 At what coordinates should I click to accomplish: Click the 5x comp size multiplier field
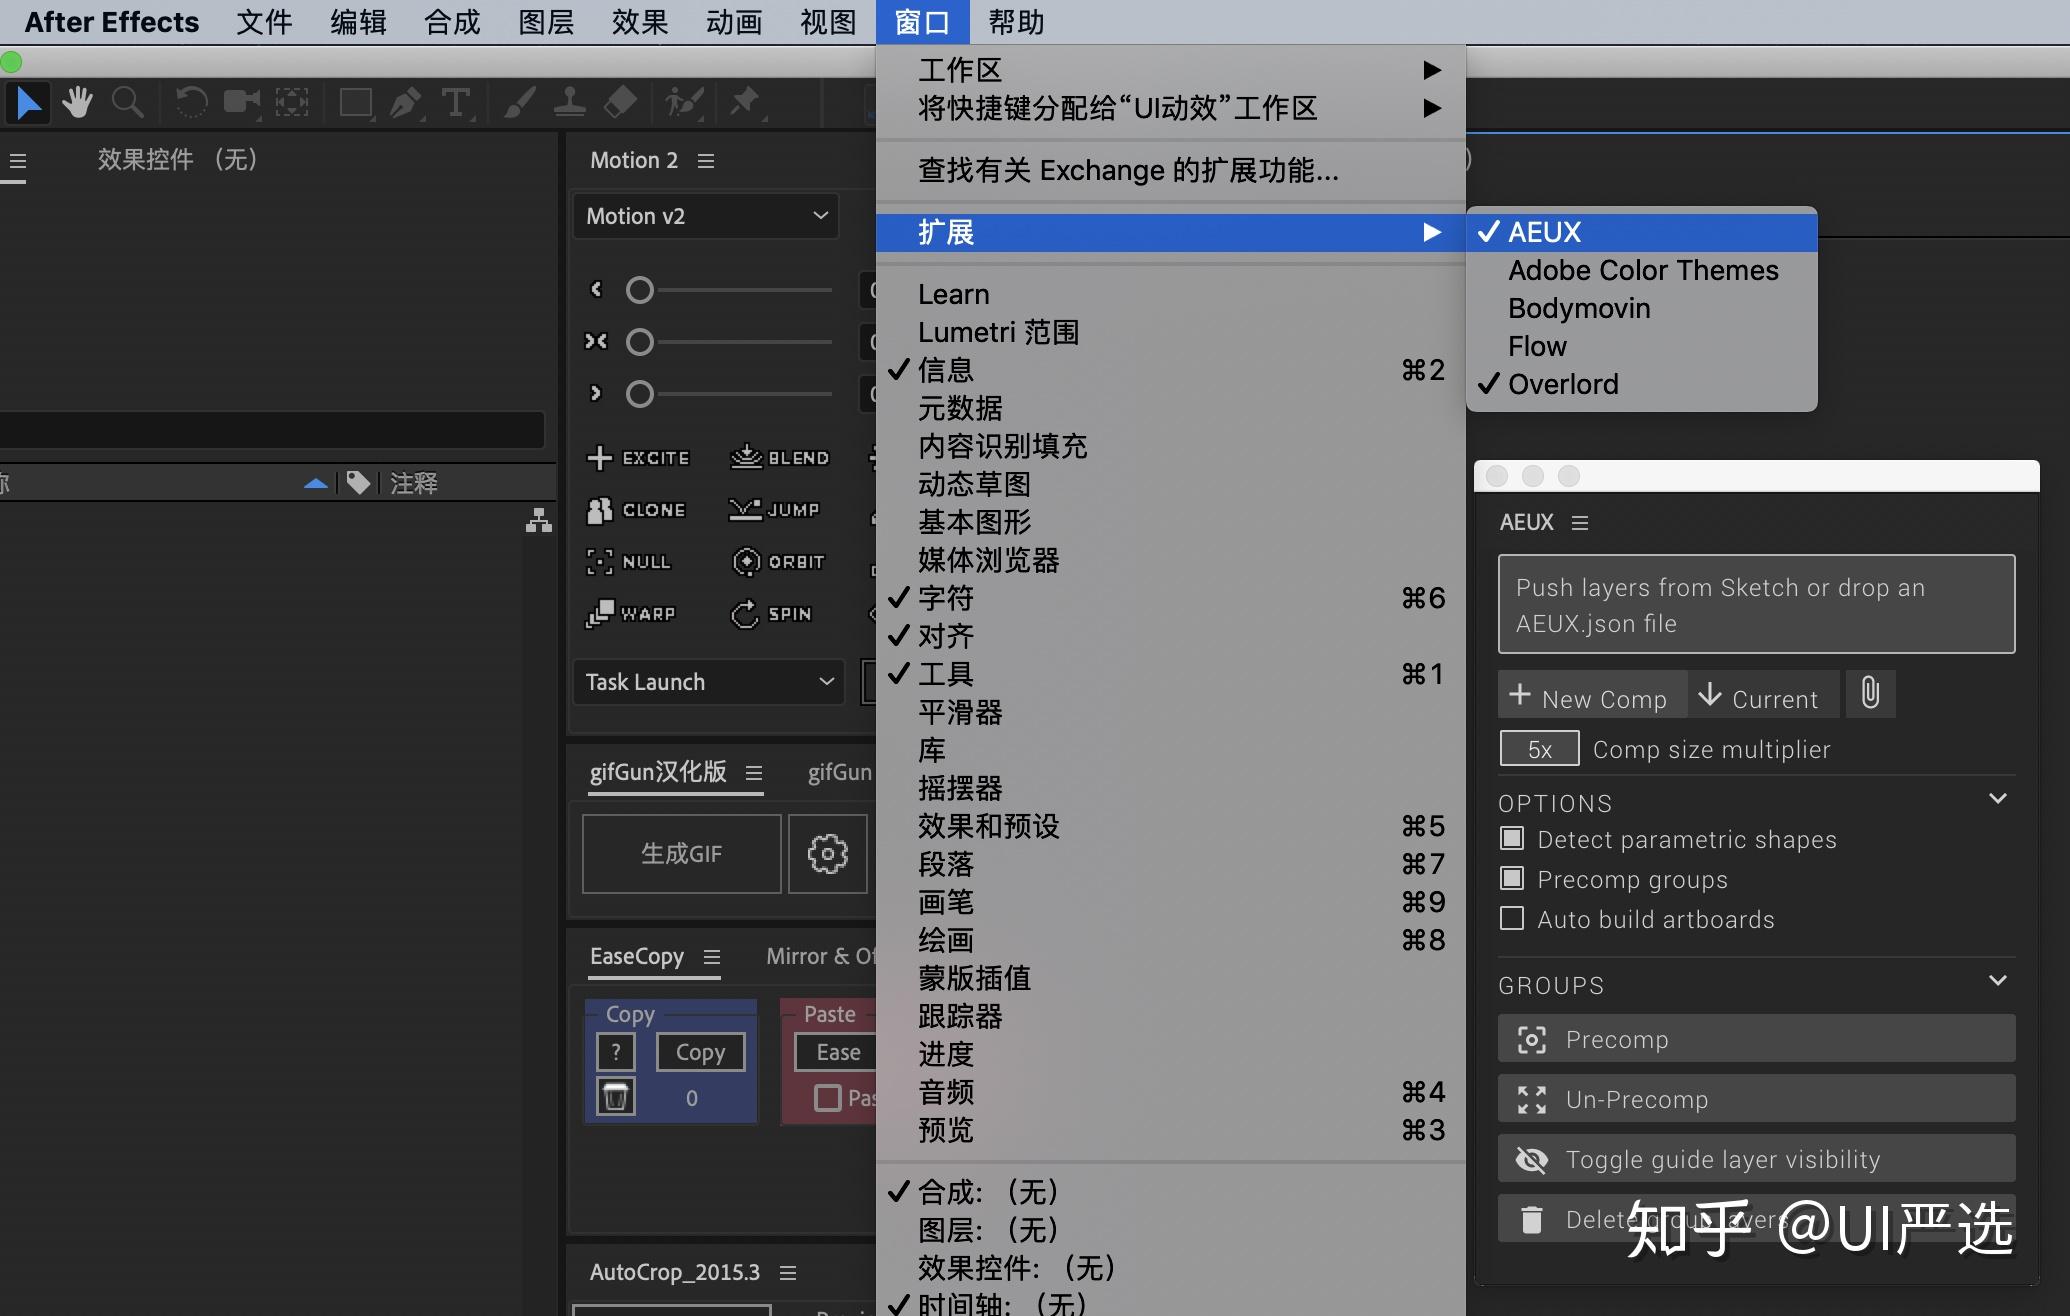click(x=1538, y=748)
